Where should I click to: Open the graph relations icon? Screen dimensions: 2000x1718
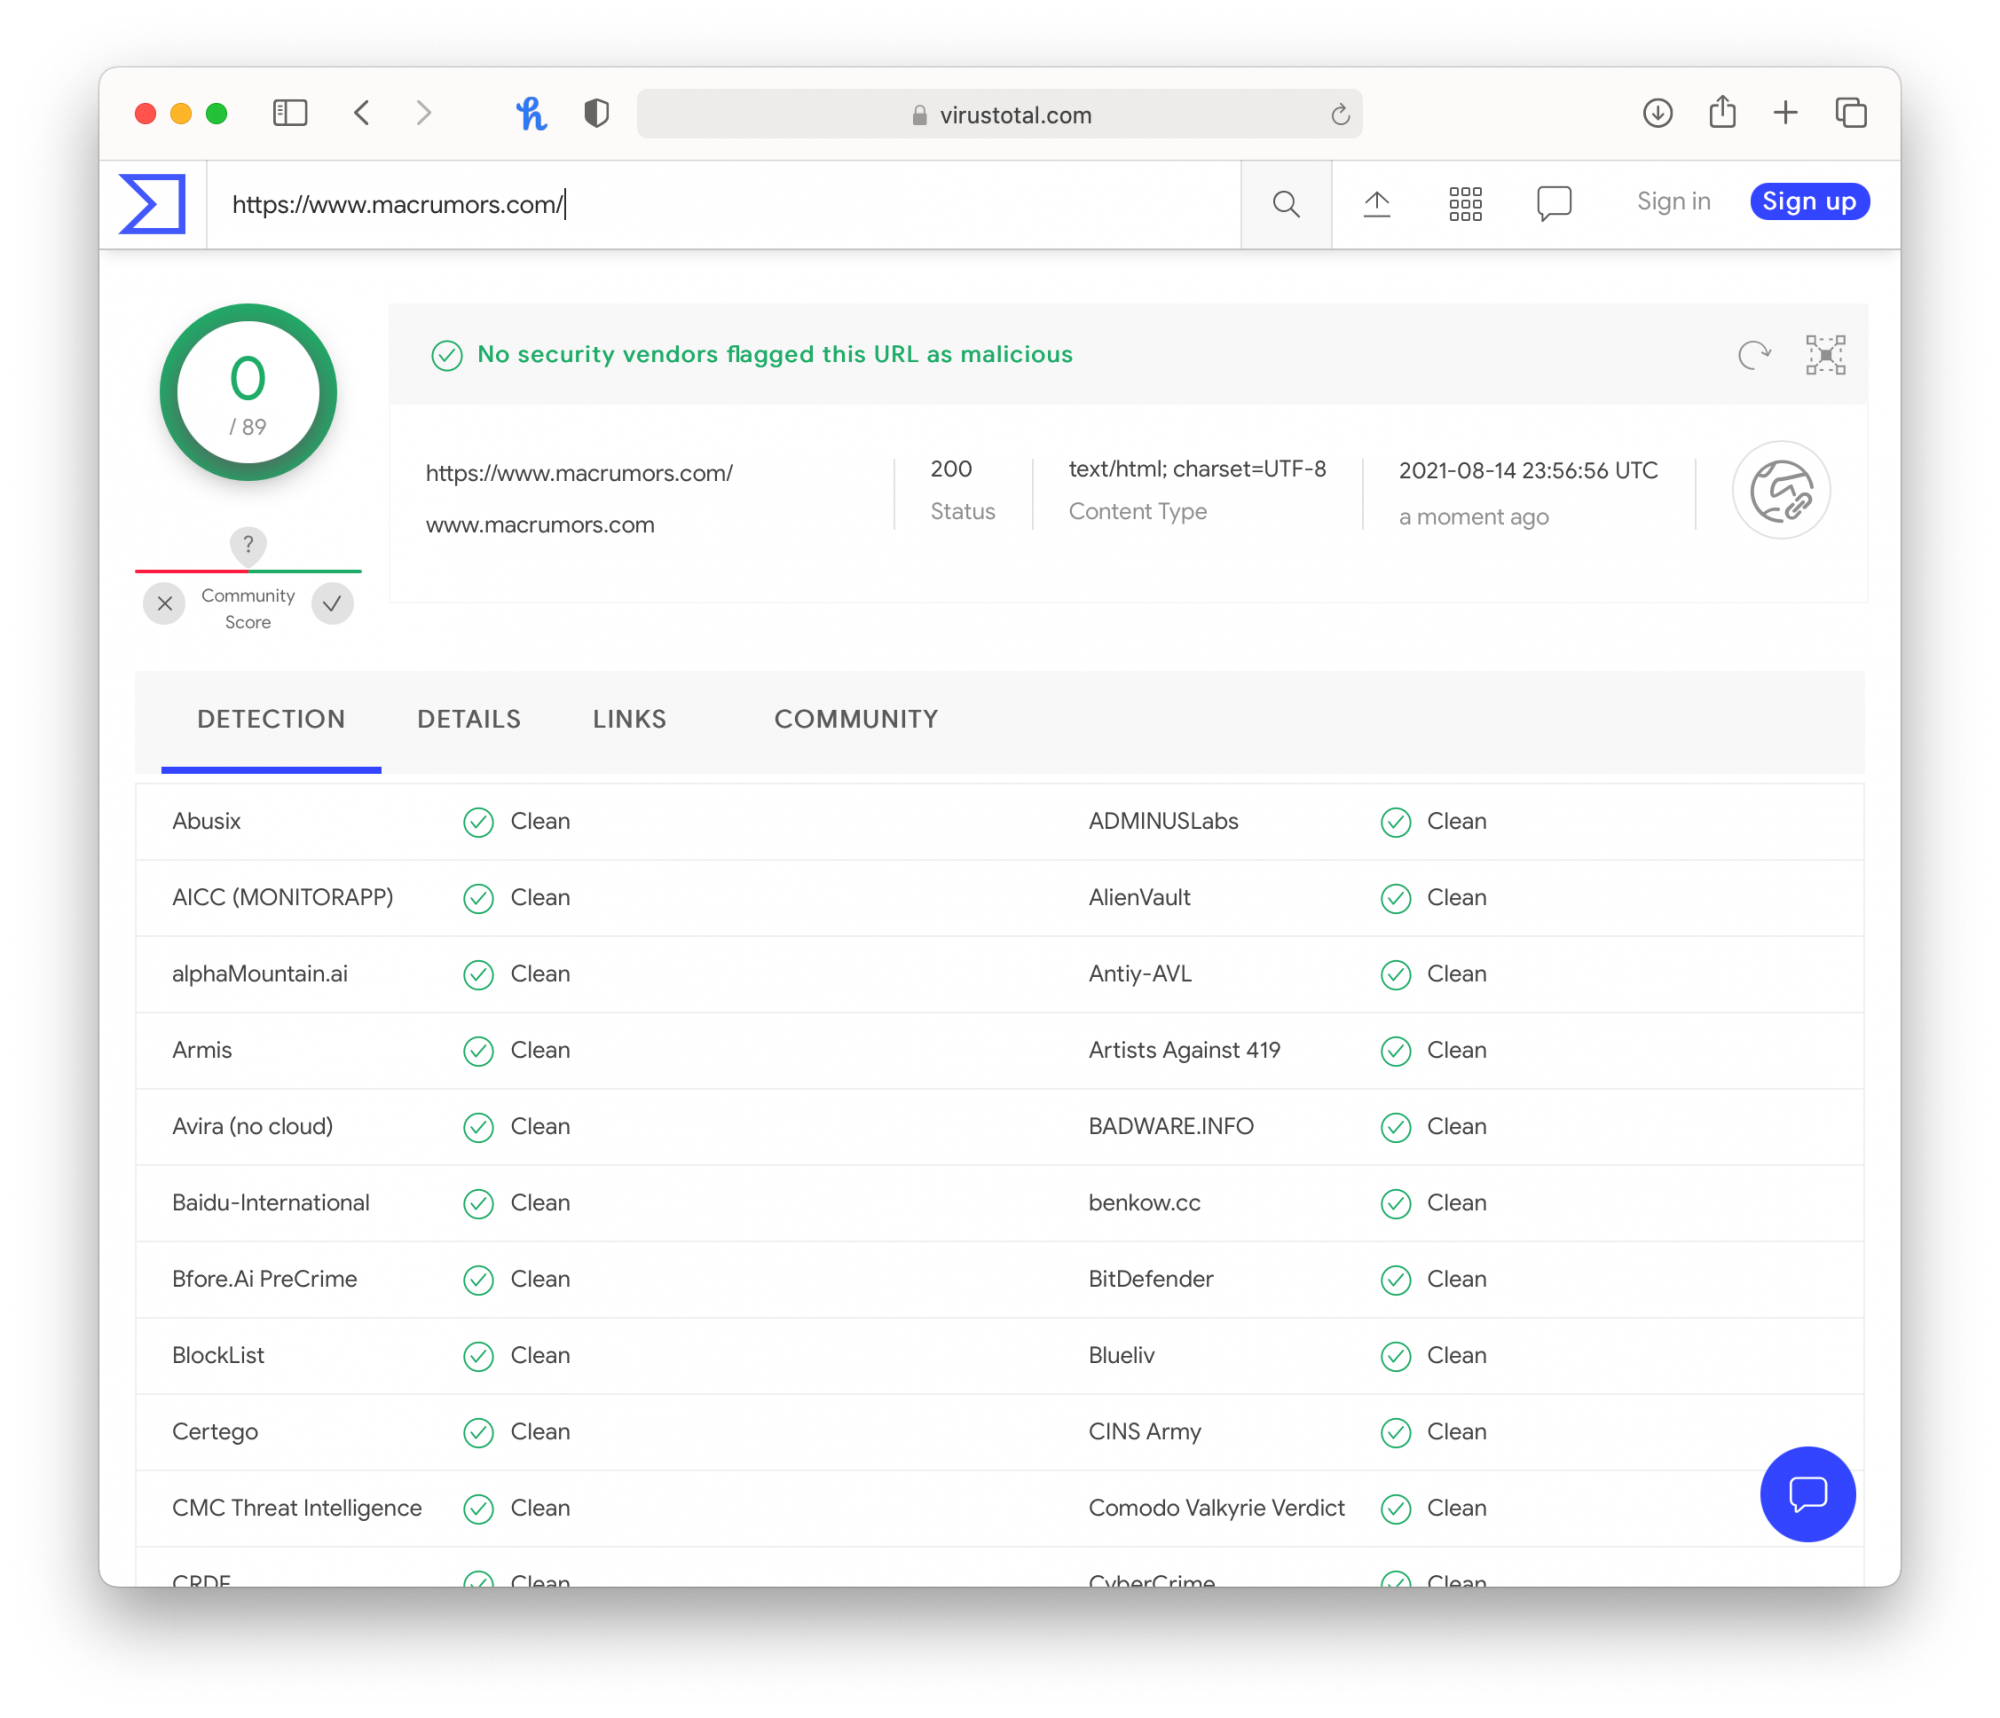(x=1825, y=354)
